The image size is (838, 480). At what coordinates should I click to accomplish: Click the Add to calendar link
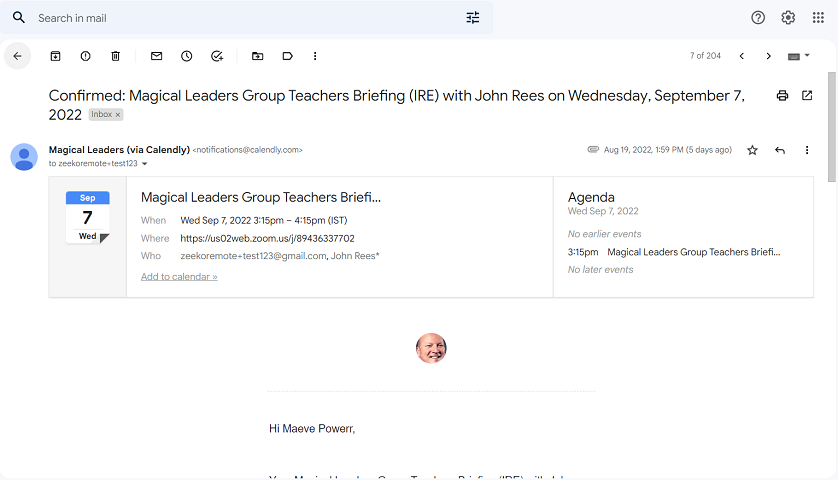click(179, 277)
